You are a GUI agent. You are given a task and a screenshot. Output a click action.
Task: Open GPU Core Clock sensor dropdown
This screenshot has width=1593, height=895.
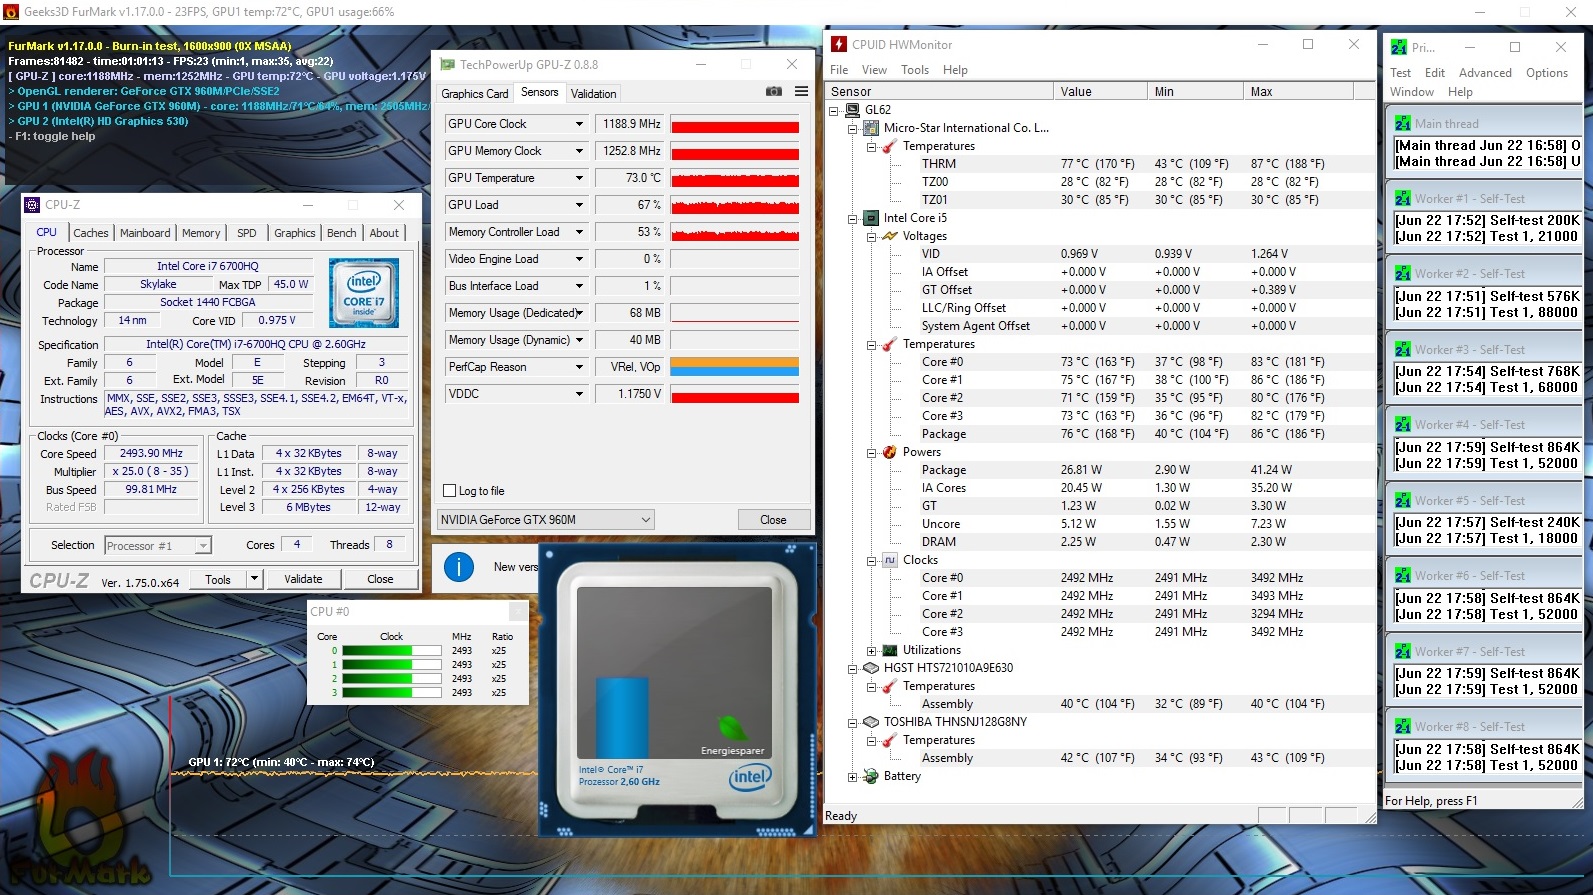click(x=579, y=124)
